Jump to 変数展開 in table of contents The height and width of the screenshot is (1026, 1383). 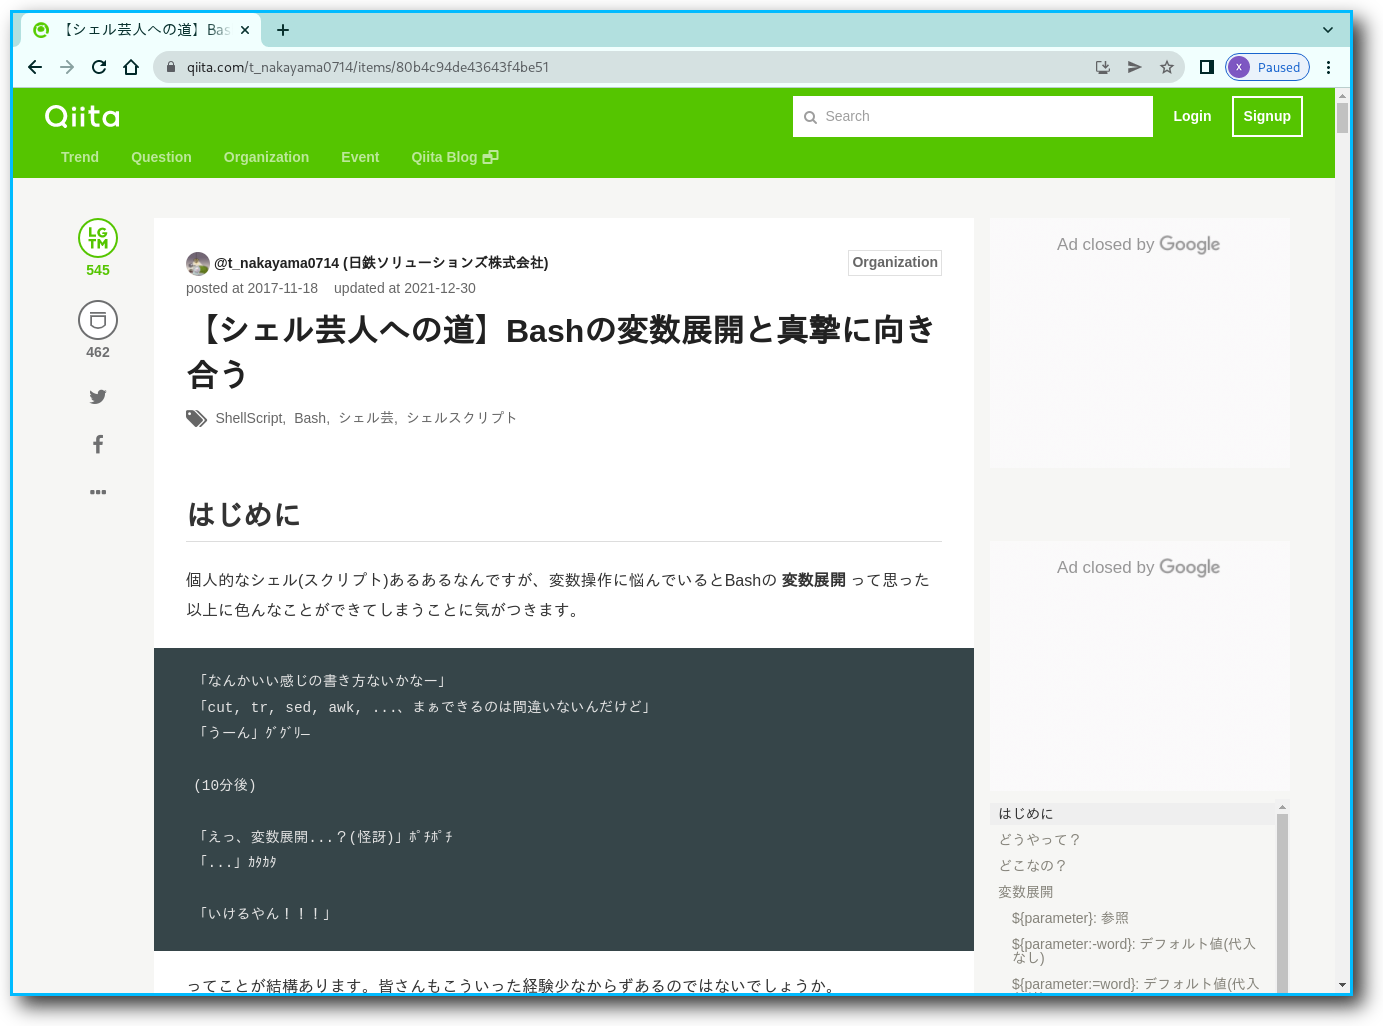tap(1026, 892)
